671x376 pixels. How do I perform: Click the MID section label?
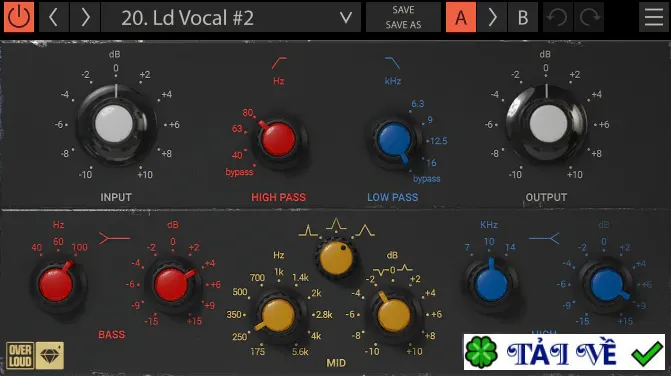pos(336,363)
